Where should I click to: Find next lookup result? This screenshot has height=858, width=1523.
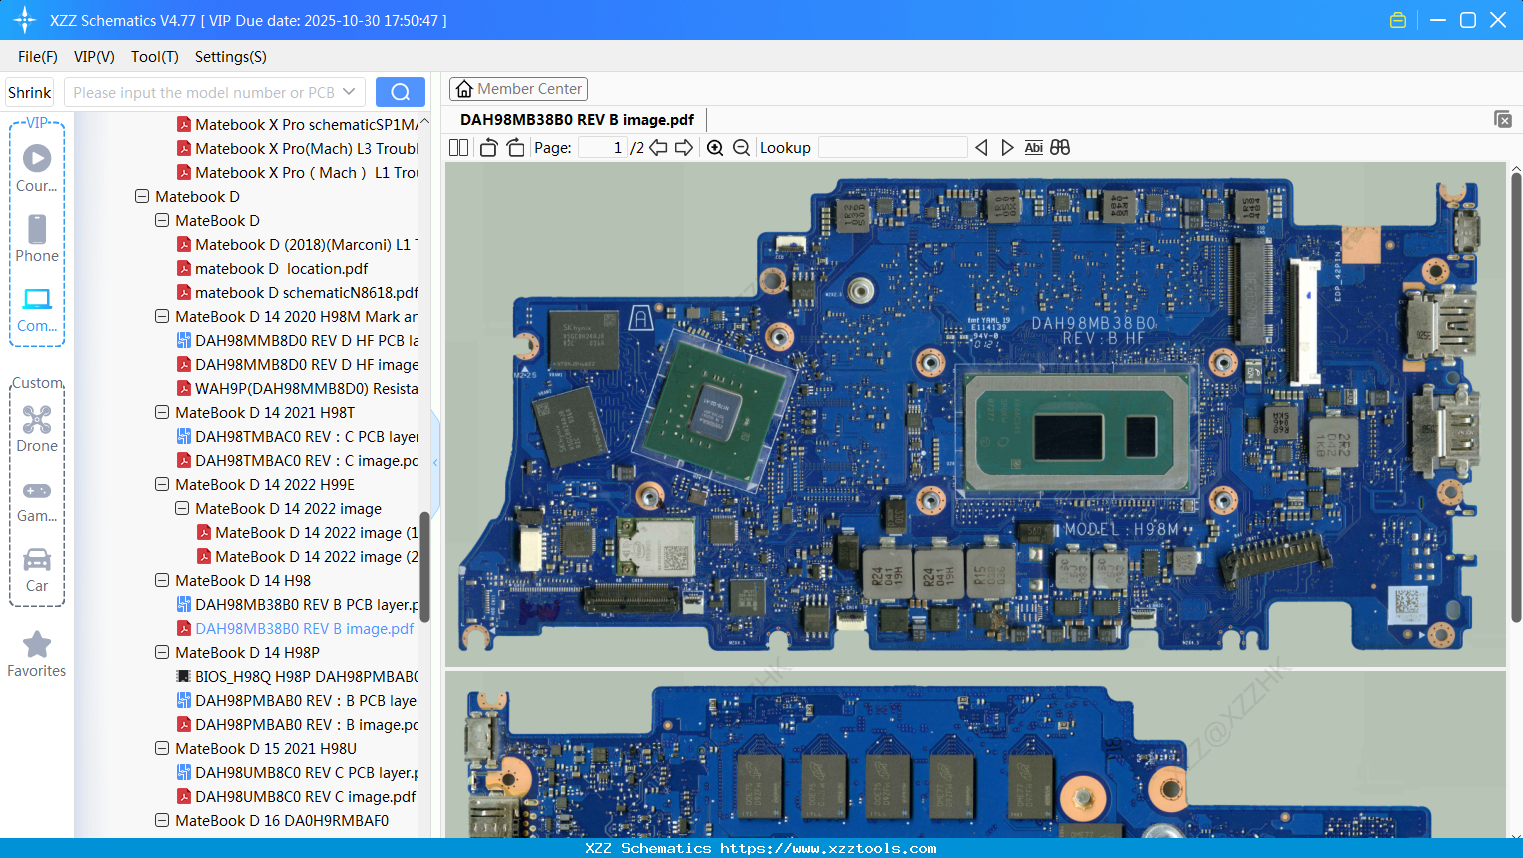tap(1007, 148)
